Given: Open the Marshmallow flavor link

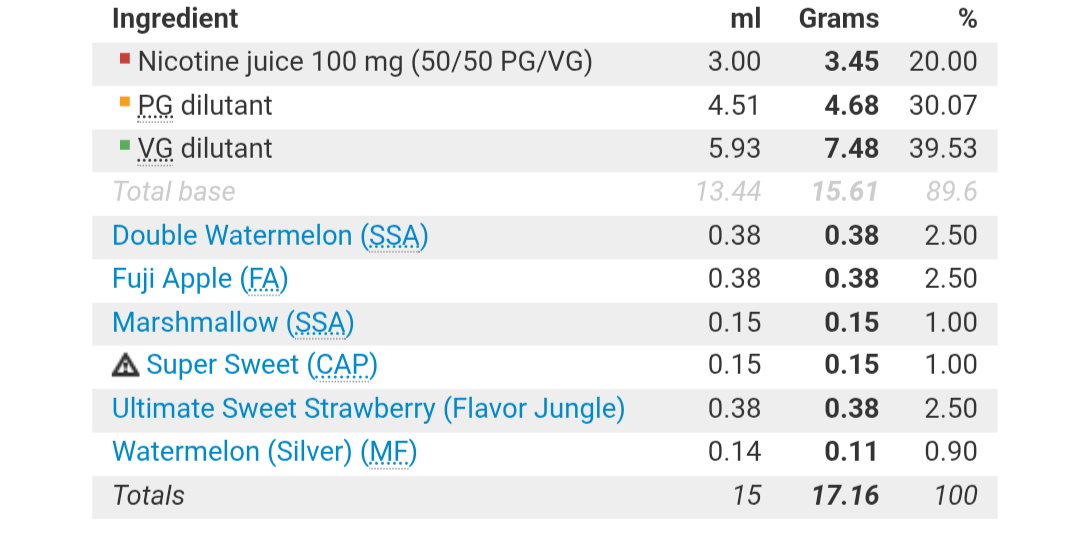Looking at the screenshot, I should click(x=197, y=322).
